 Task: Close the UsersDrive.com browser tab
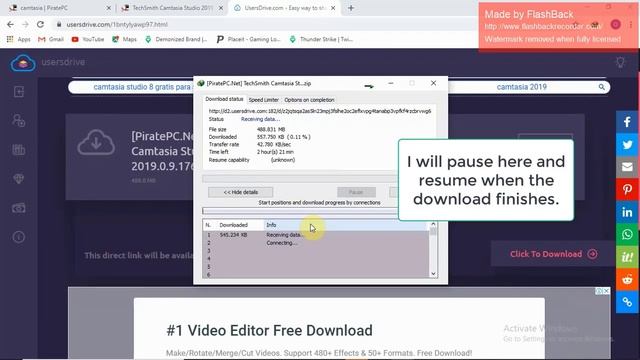click(x=333, y=8)
